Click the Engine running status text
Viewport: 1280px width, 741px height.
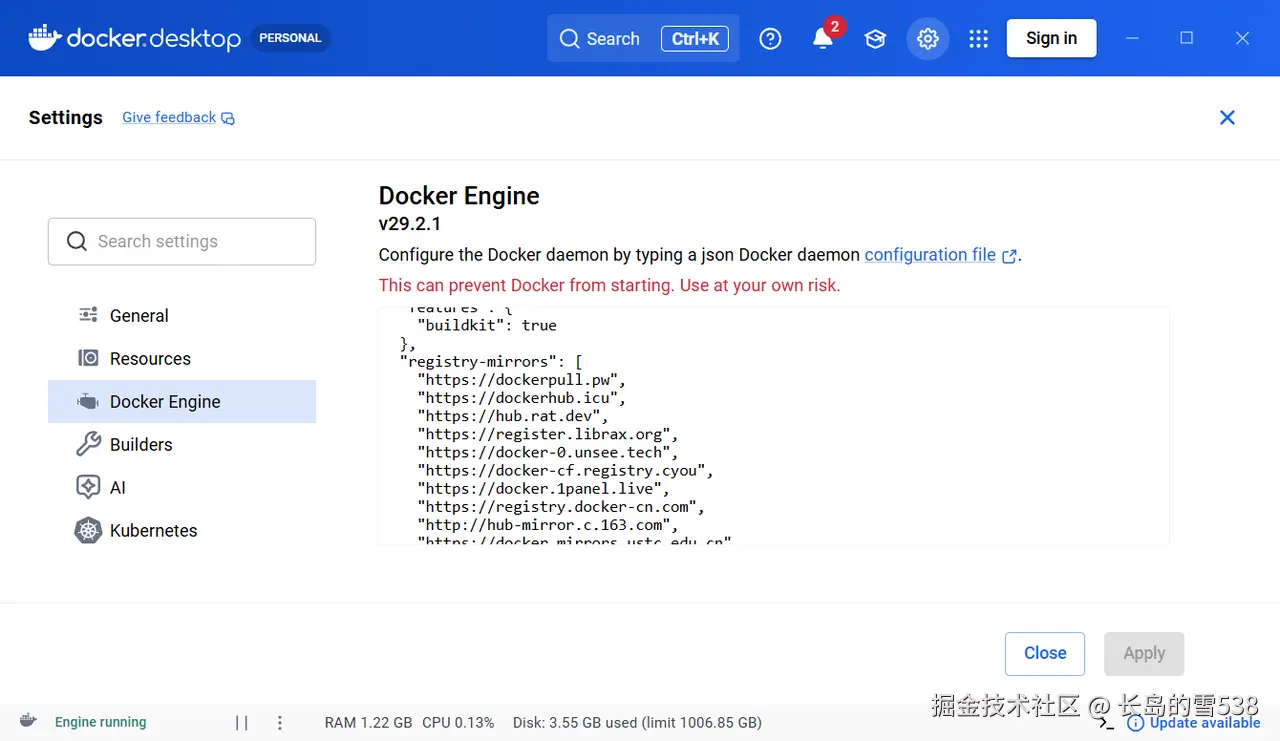point(100,722)
